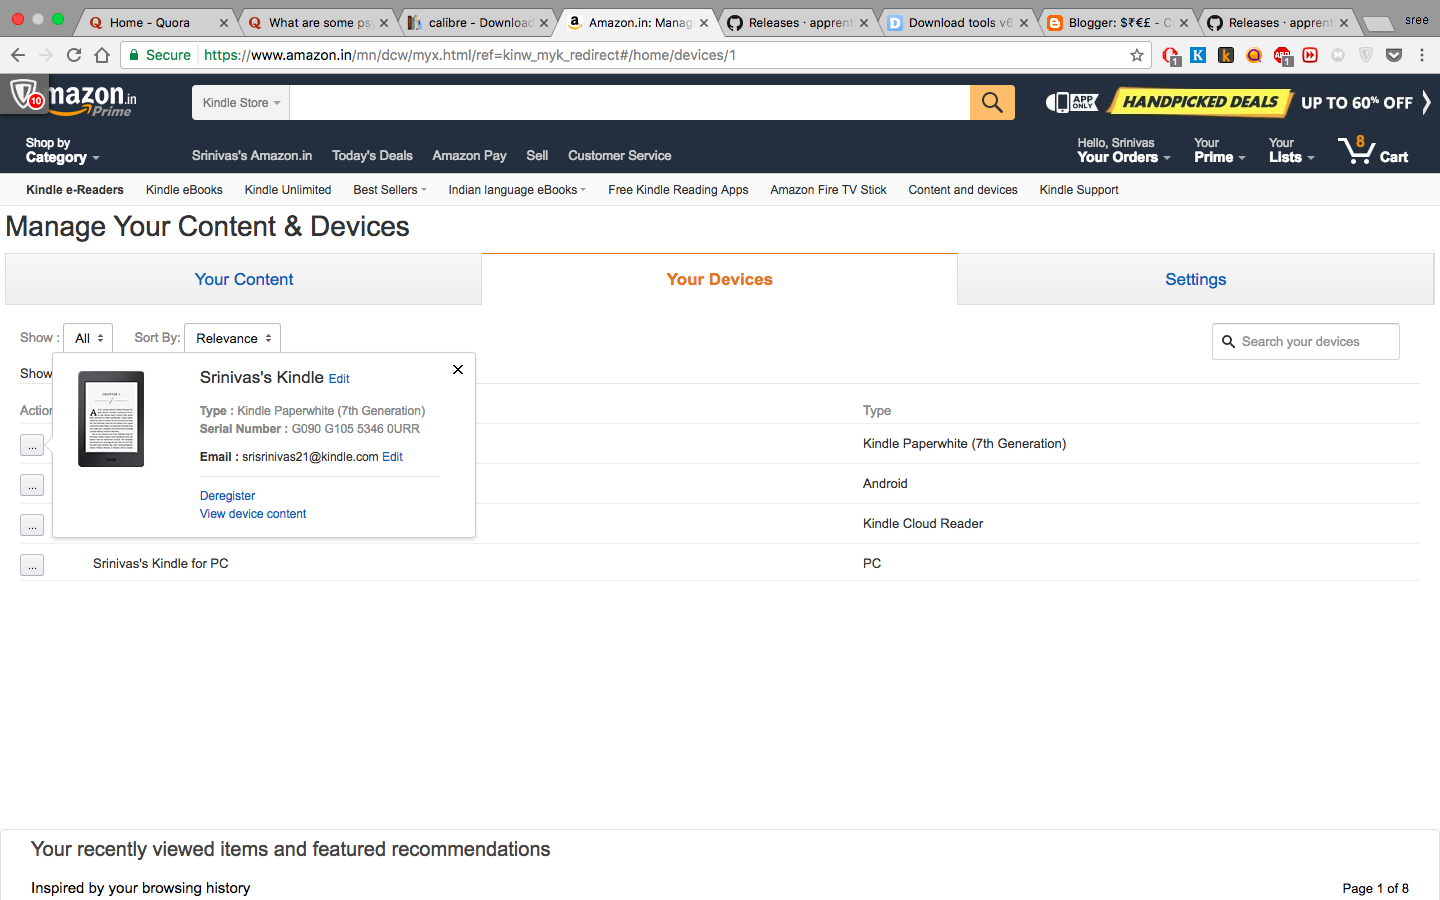Open Kindle e-Readers menu item
The image size is (1440, 900).
75,190
